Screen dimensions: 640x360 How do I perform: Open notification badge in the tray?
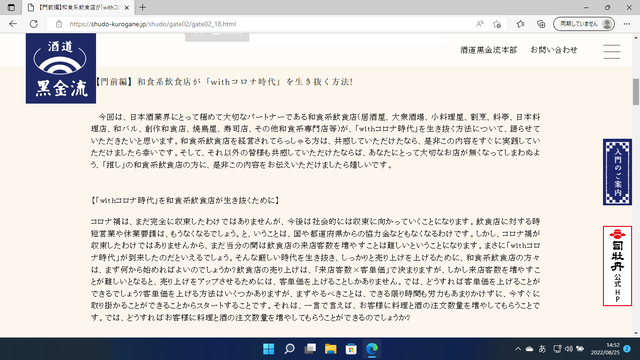click(x=627, y=349)
